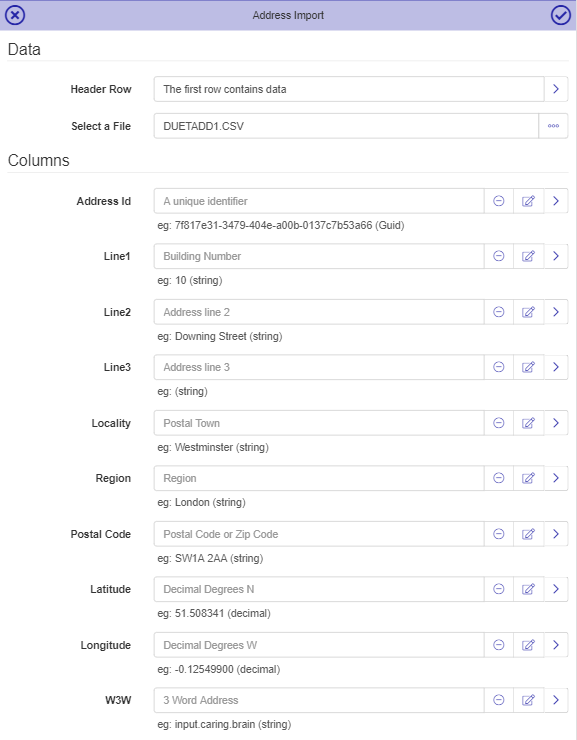Expand the Longitude column chevron

[x=556, y=645]
